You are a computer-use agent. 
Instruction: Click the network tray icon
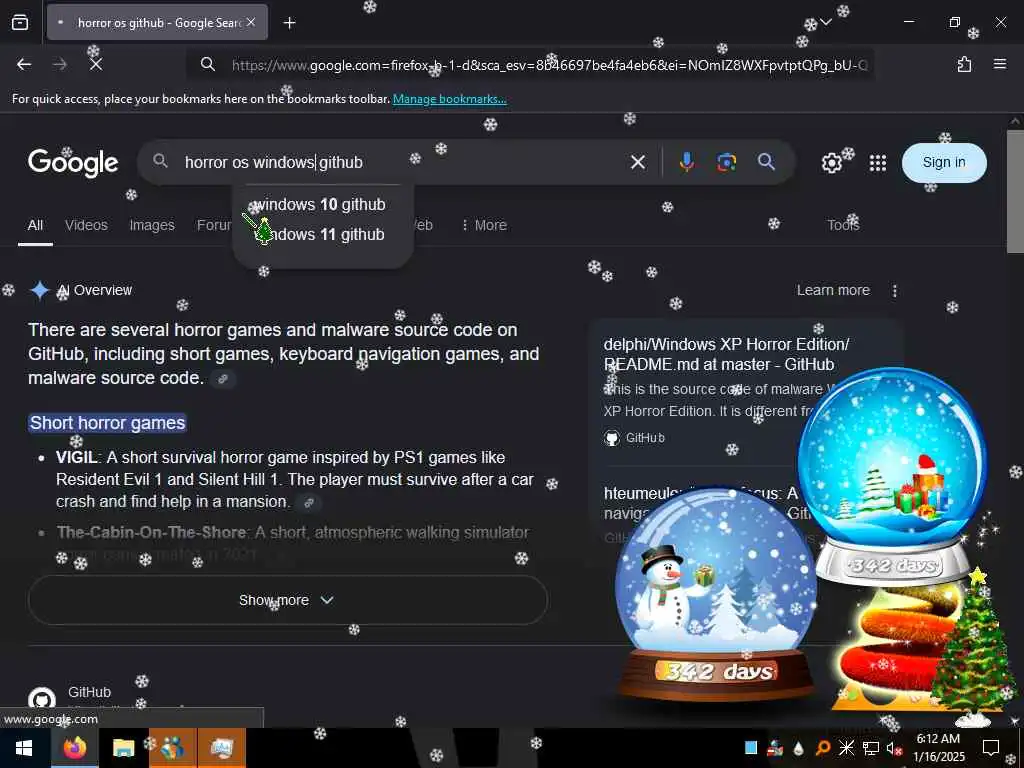coord(870,748)
